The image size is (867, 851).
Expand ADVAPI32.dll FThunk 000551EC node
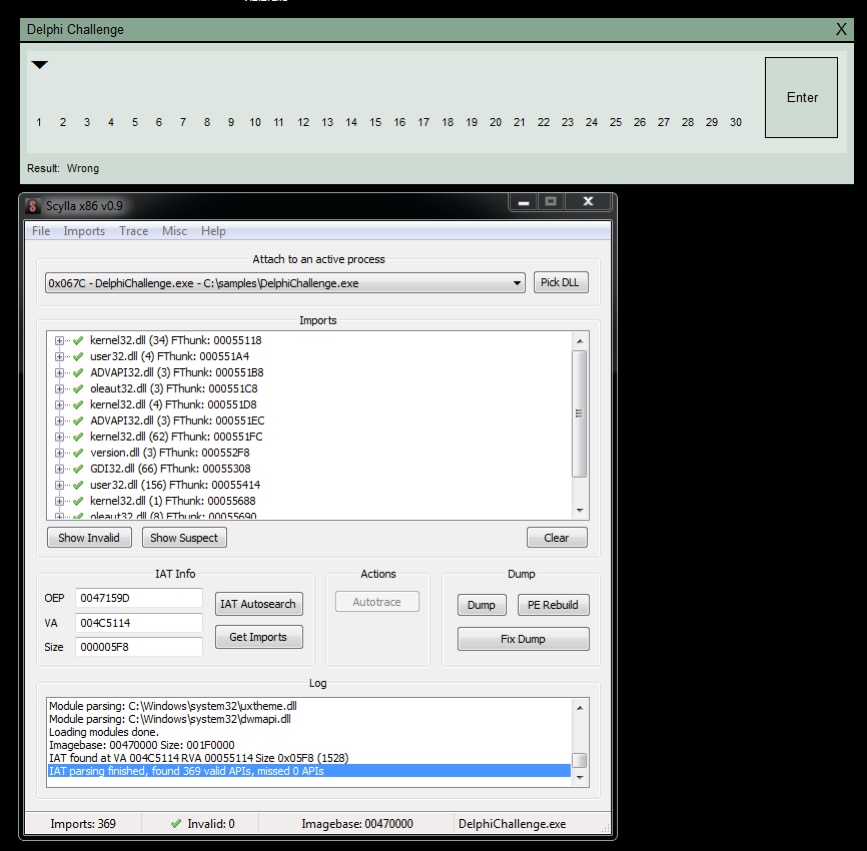click(x=59, y=421)
